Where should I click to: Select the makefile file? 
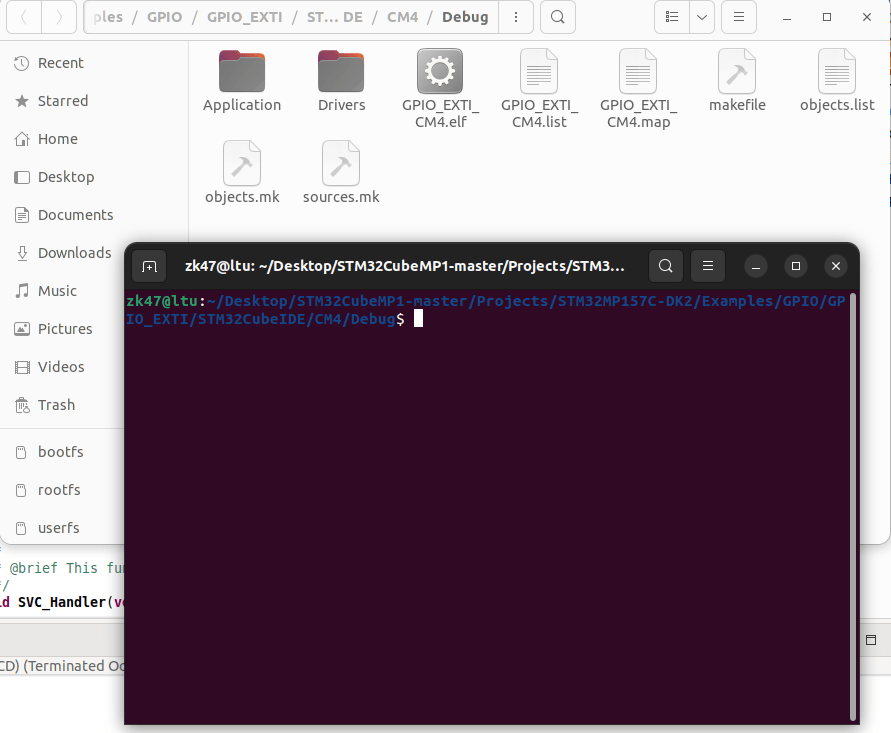click(x=737, y=82)
